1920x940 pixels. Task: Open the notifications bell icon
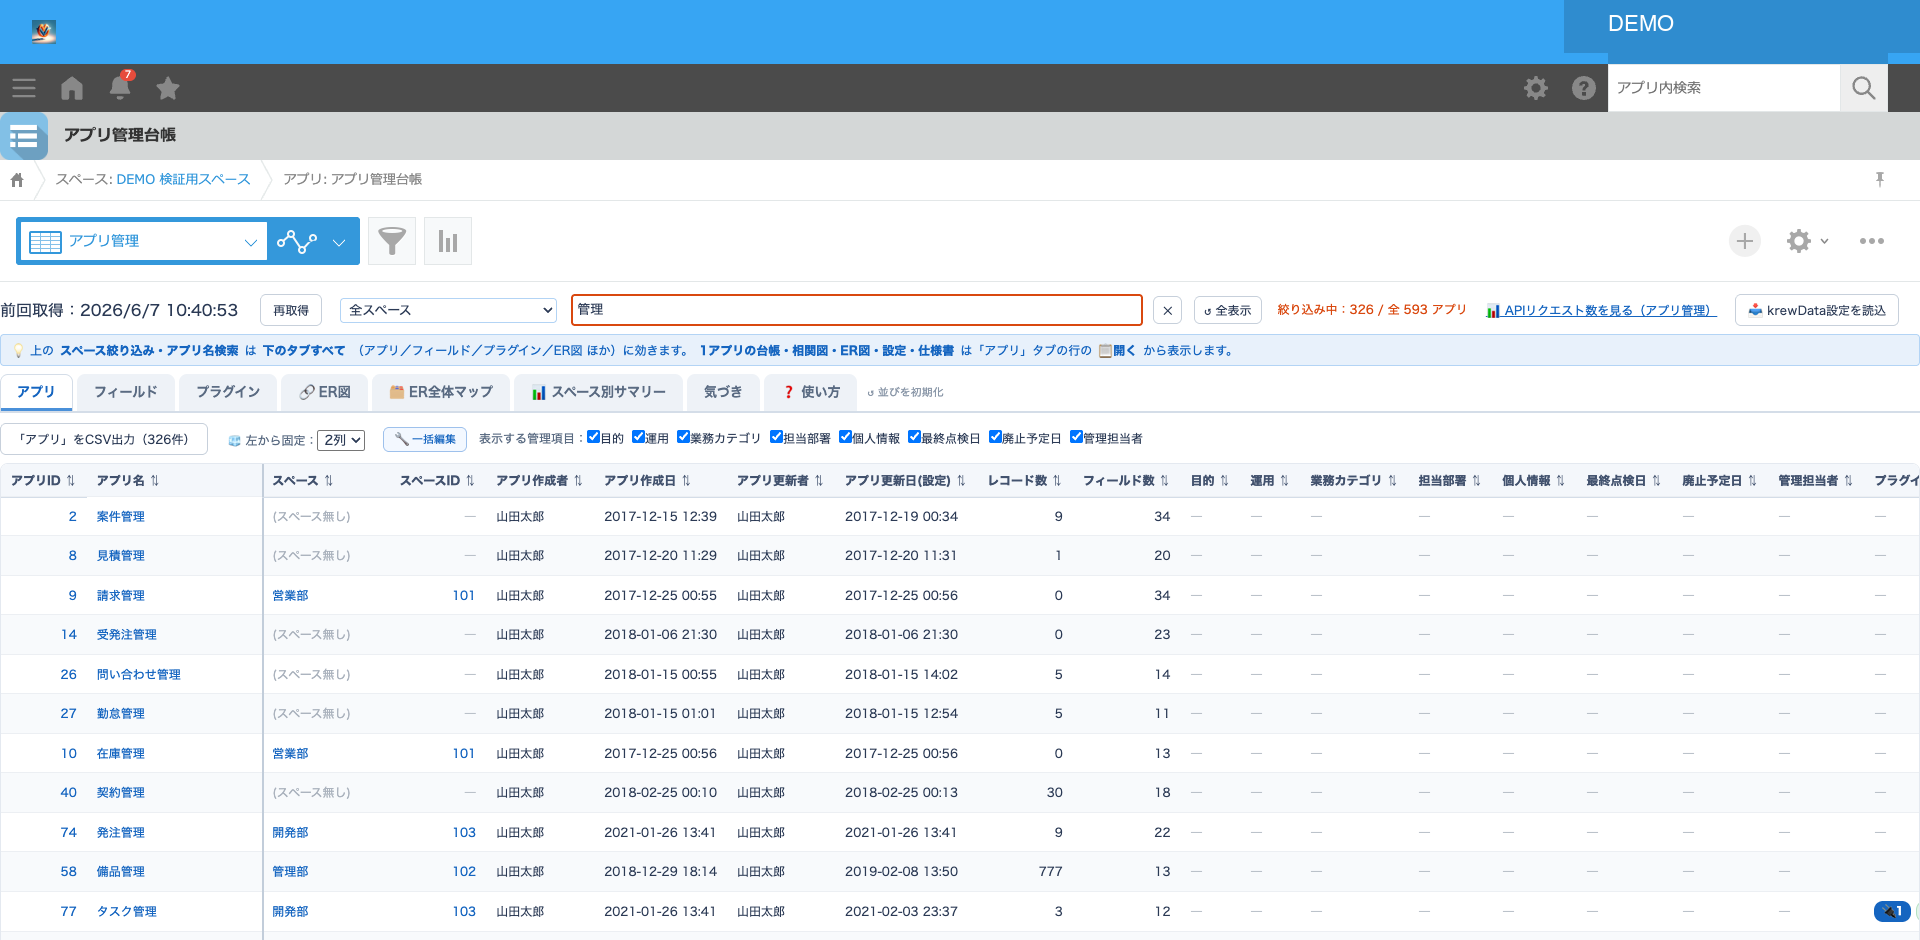pos(120,88)
